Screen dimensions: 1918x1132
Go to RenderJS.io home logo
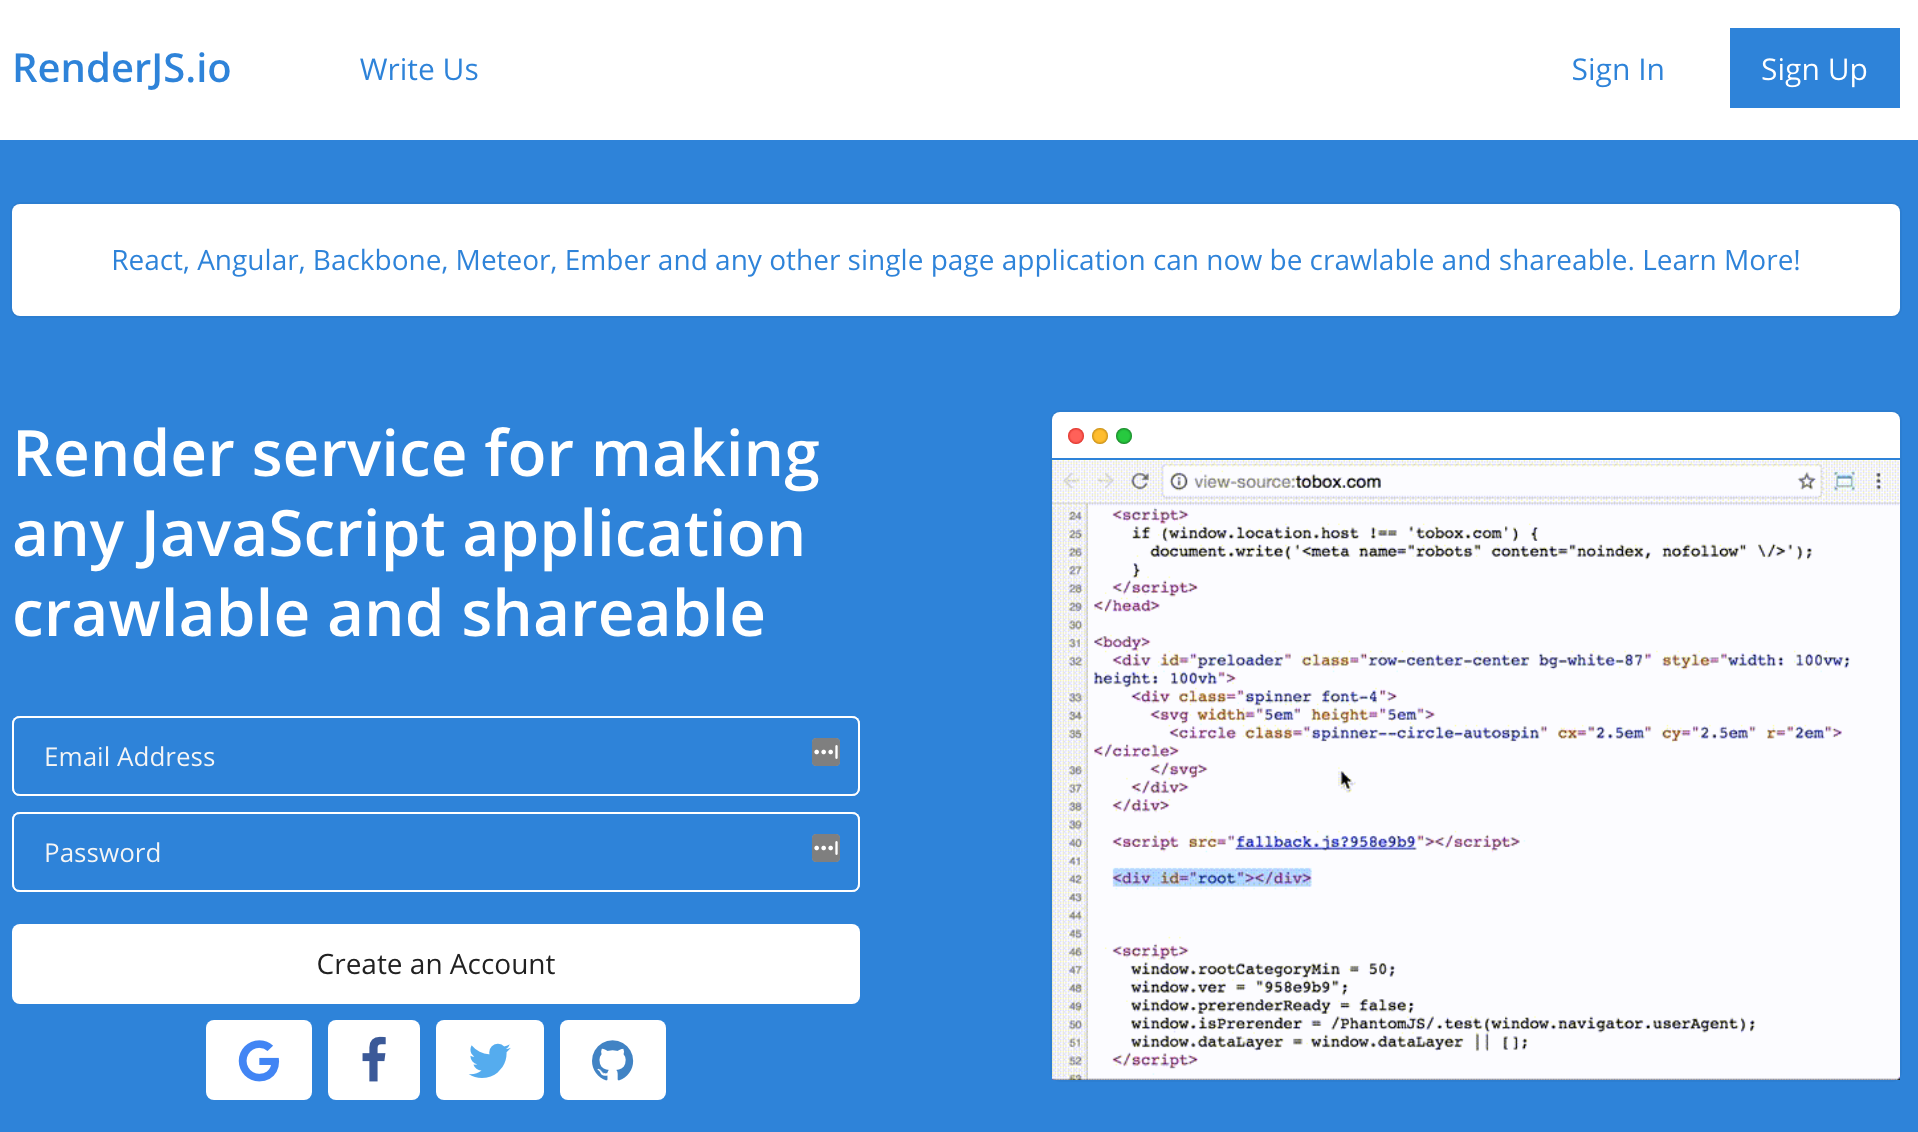(122, 68)
